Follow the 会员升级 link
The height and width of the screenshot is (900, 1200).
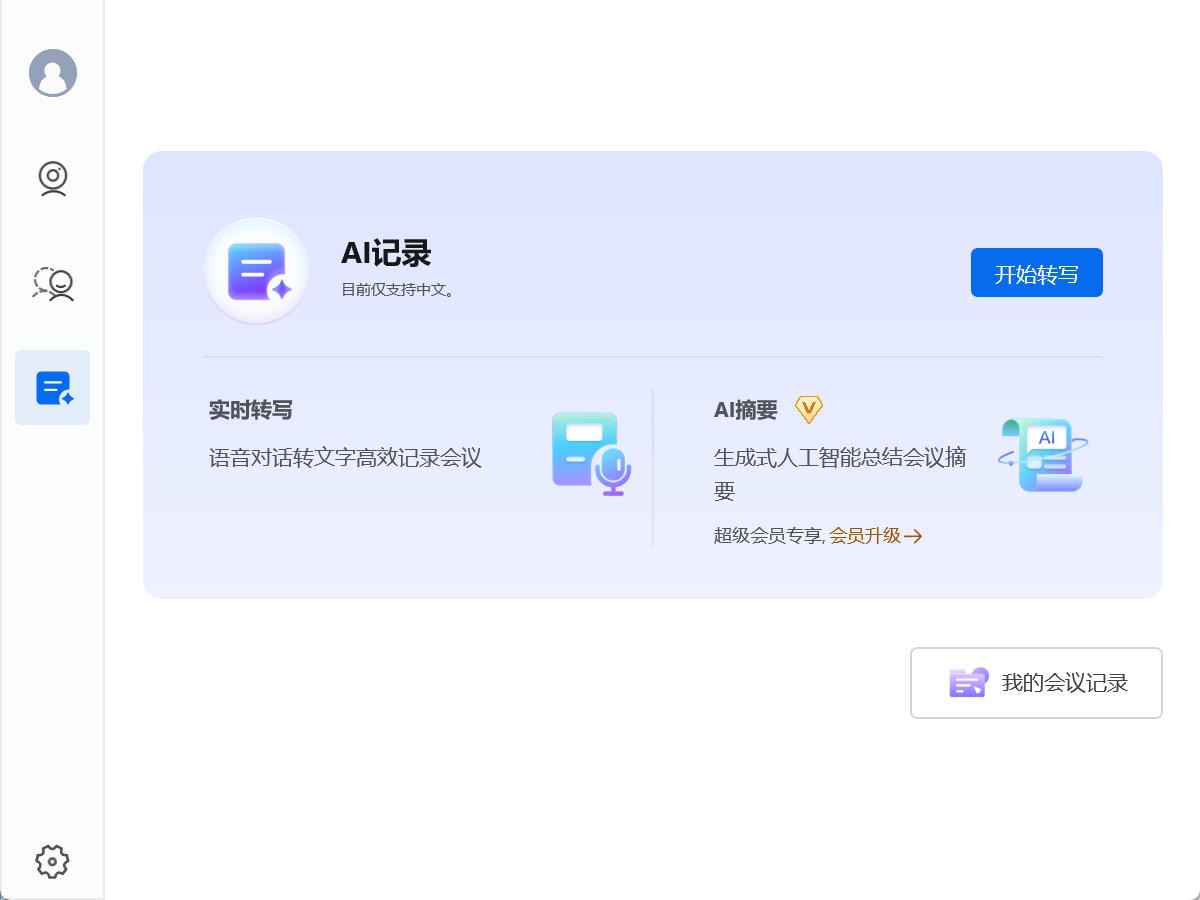point(865,536)
